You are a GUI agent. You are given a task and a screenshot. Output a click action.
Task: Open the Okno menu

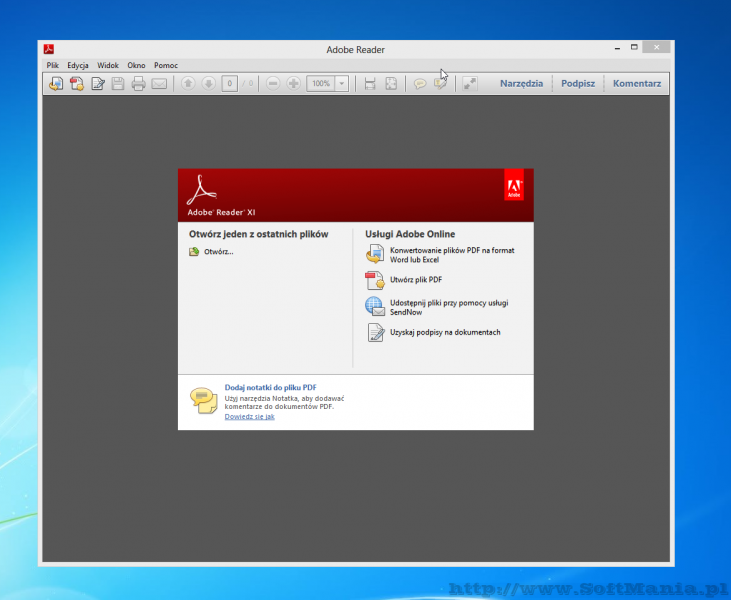click(136, 65)
